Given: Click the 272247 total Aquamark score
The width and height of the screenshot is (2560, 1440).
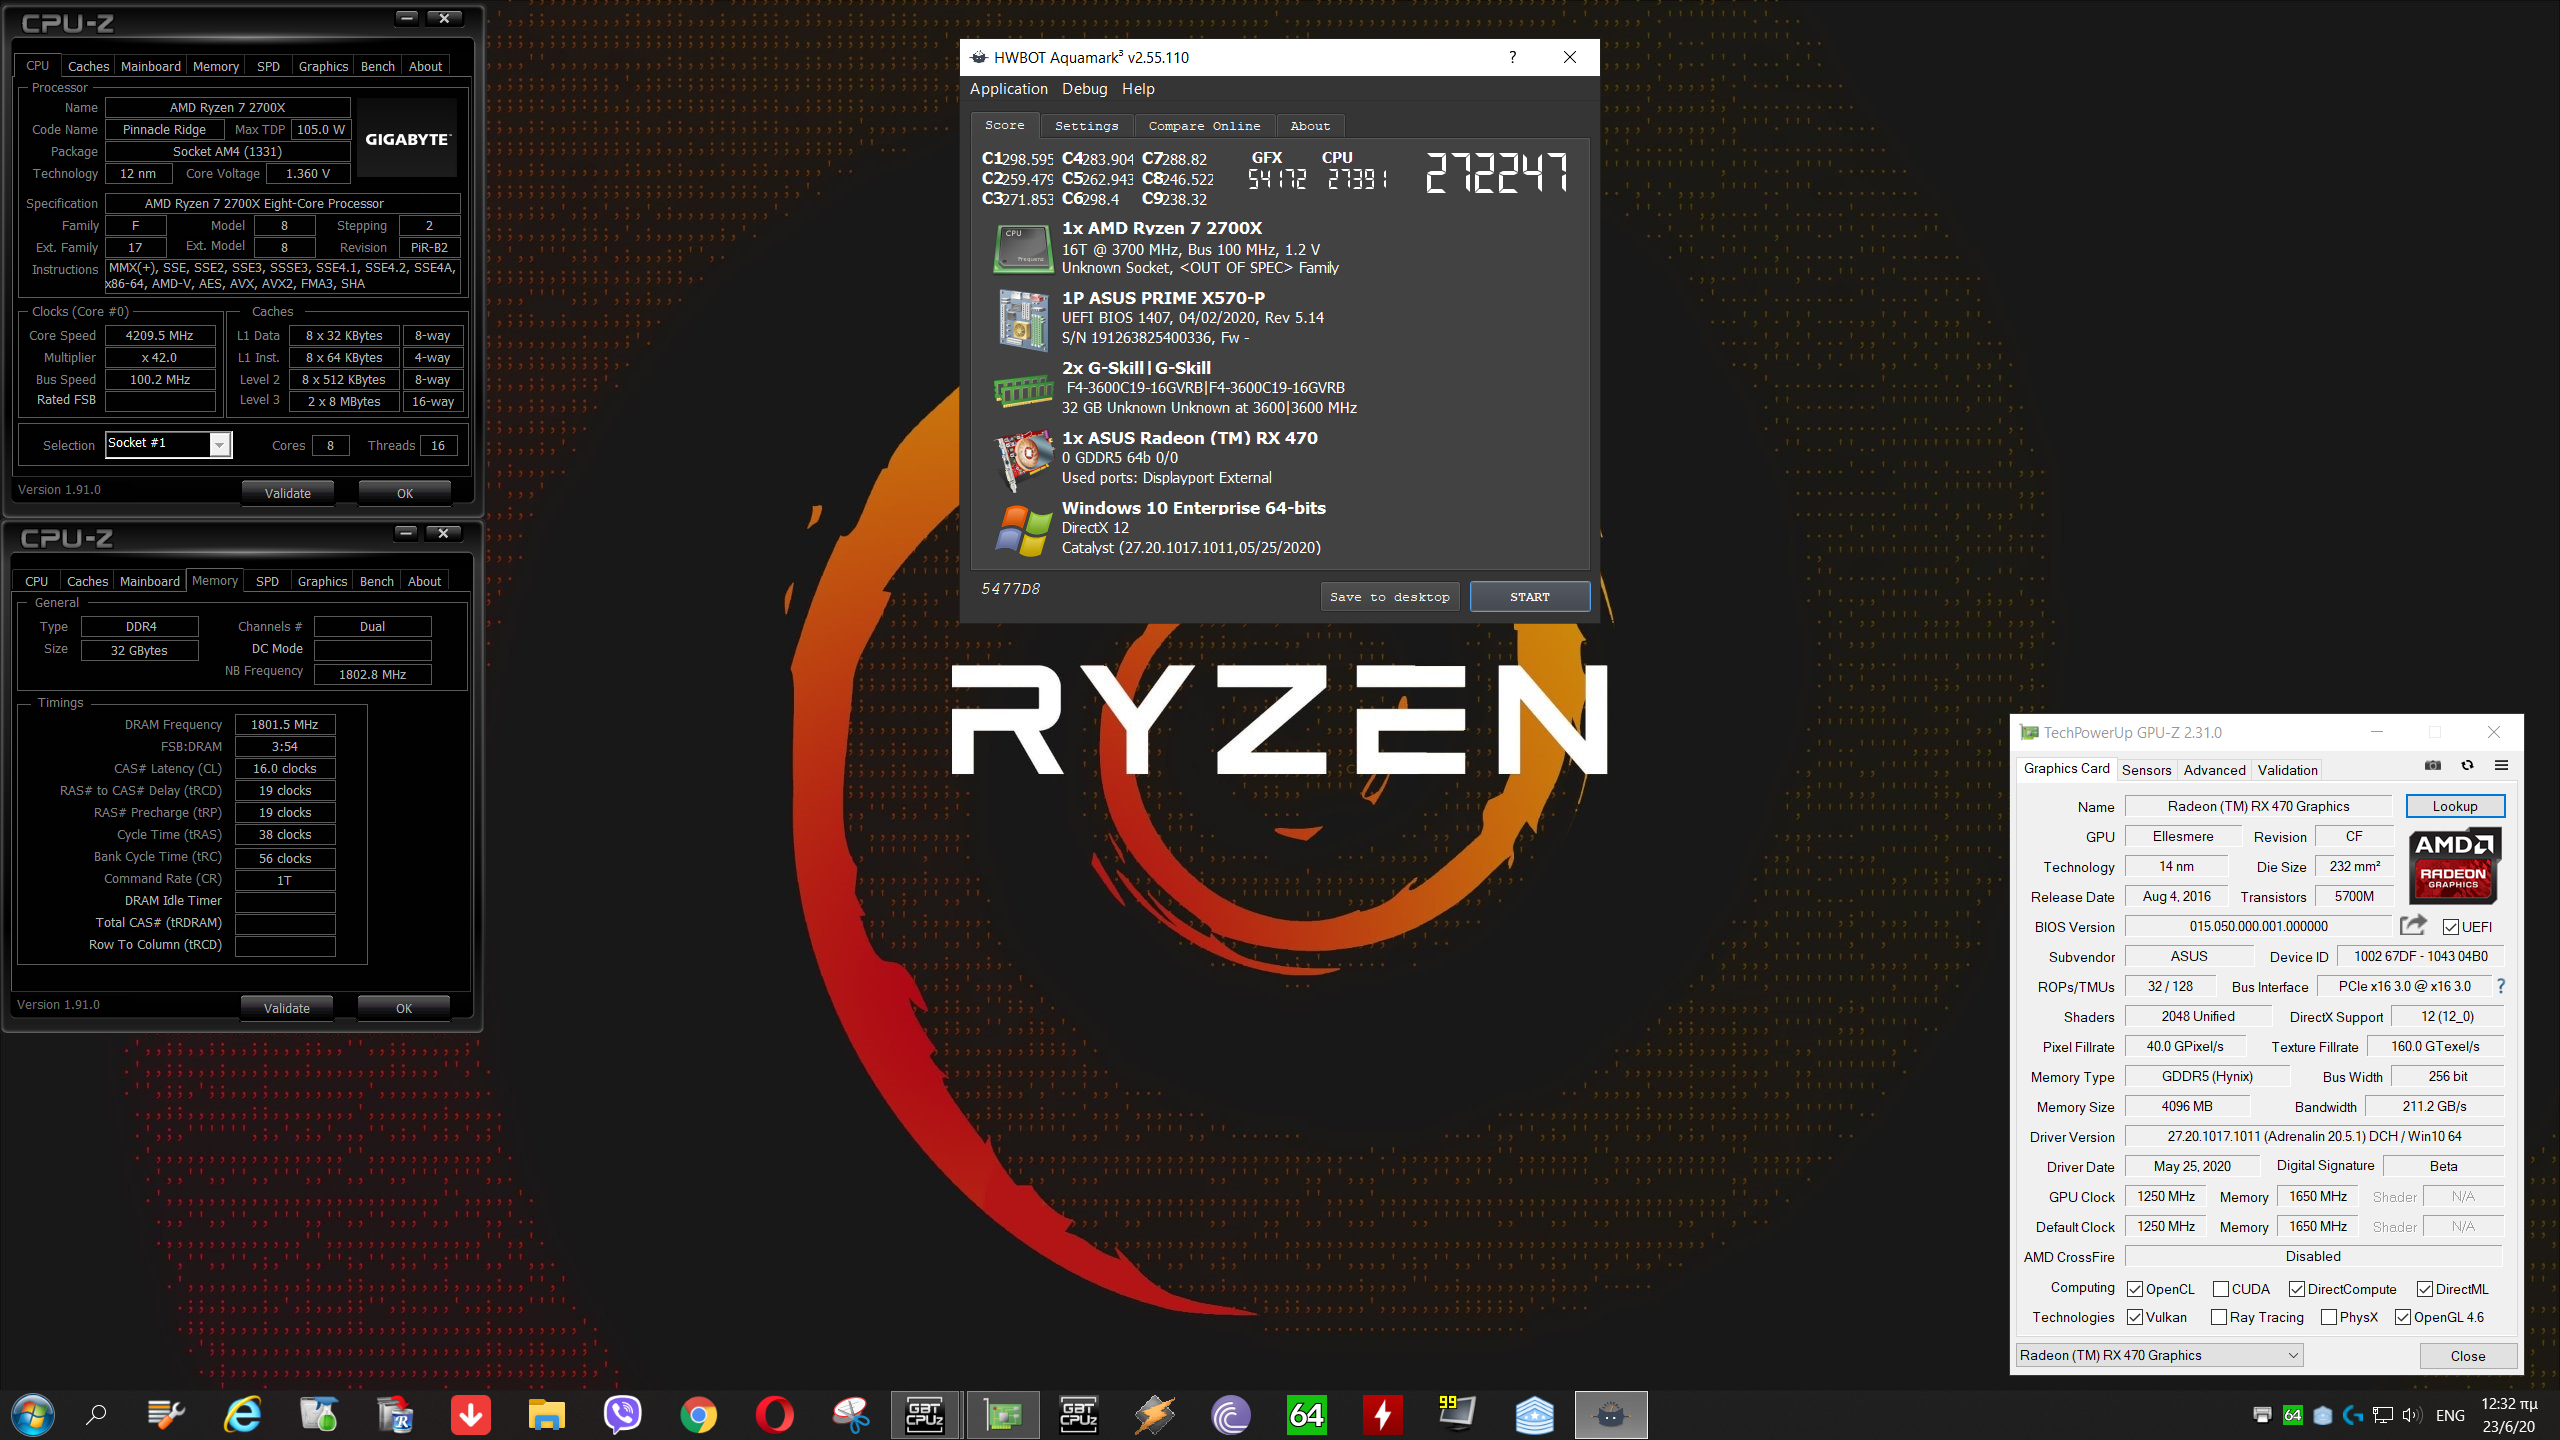Looking at the screenshot, I should pos(1496,172).
